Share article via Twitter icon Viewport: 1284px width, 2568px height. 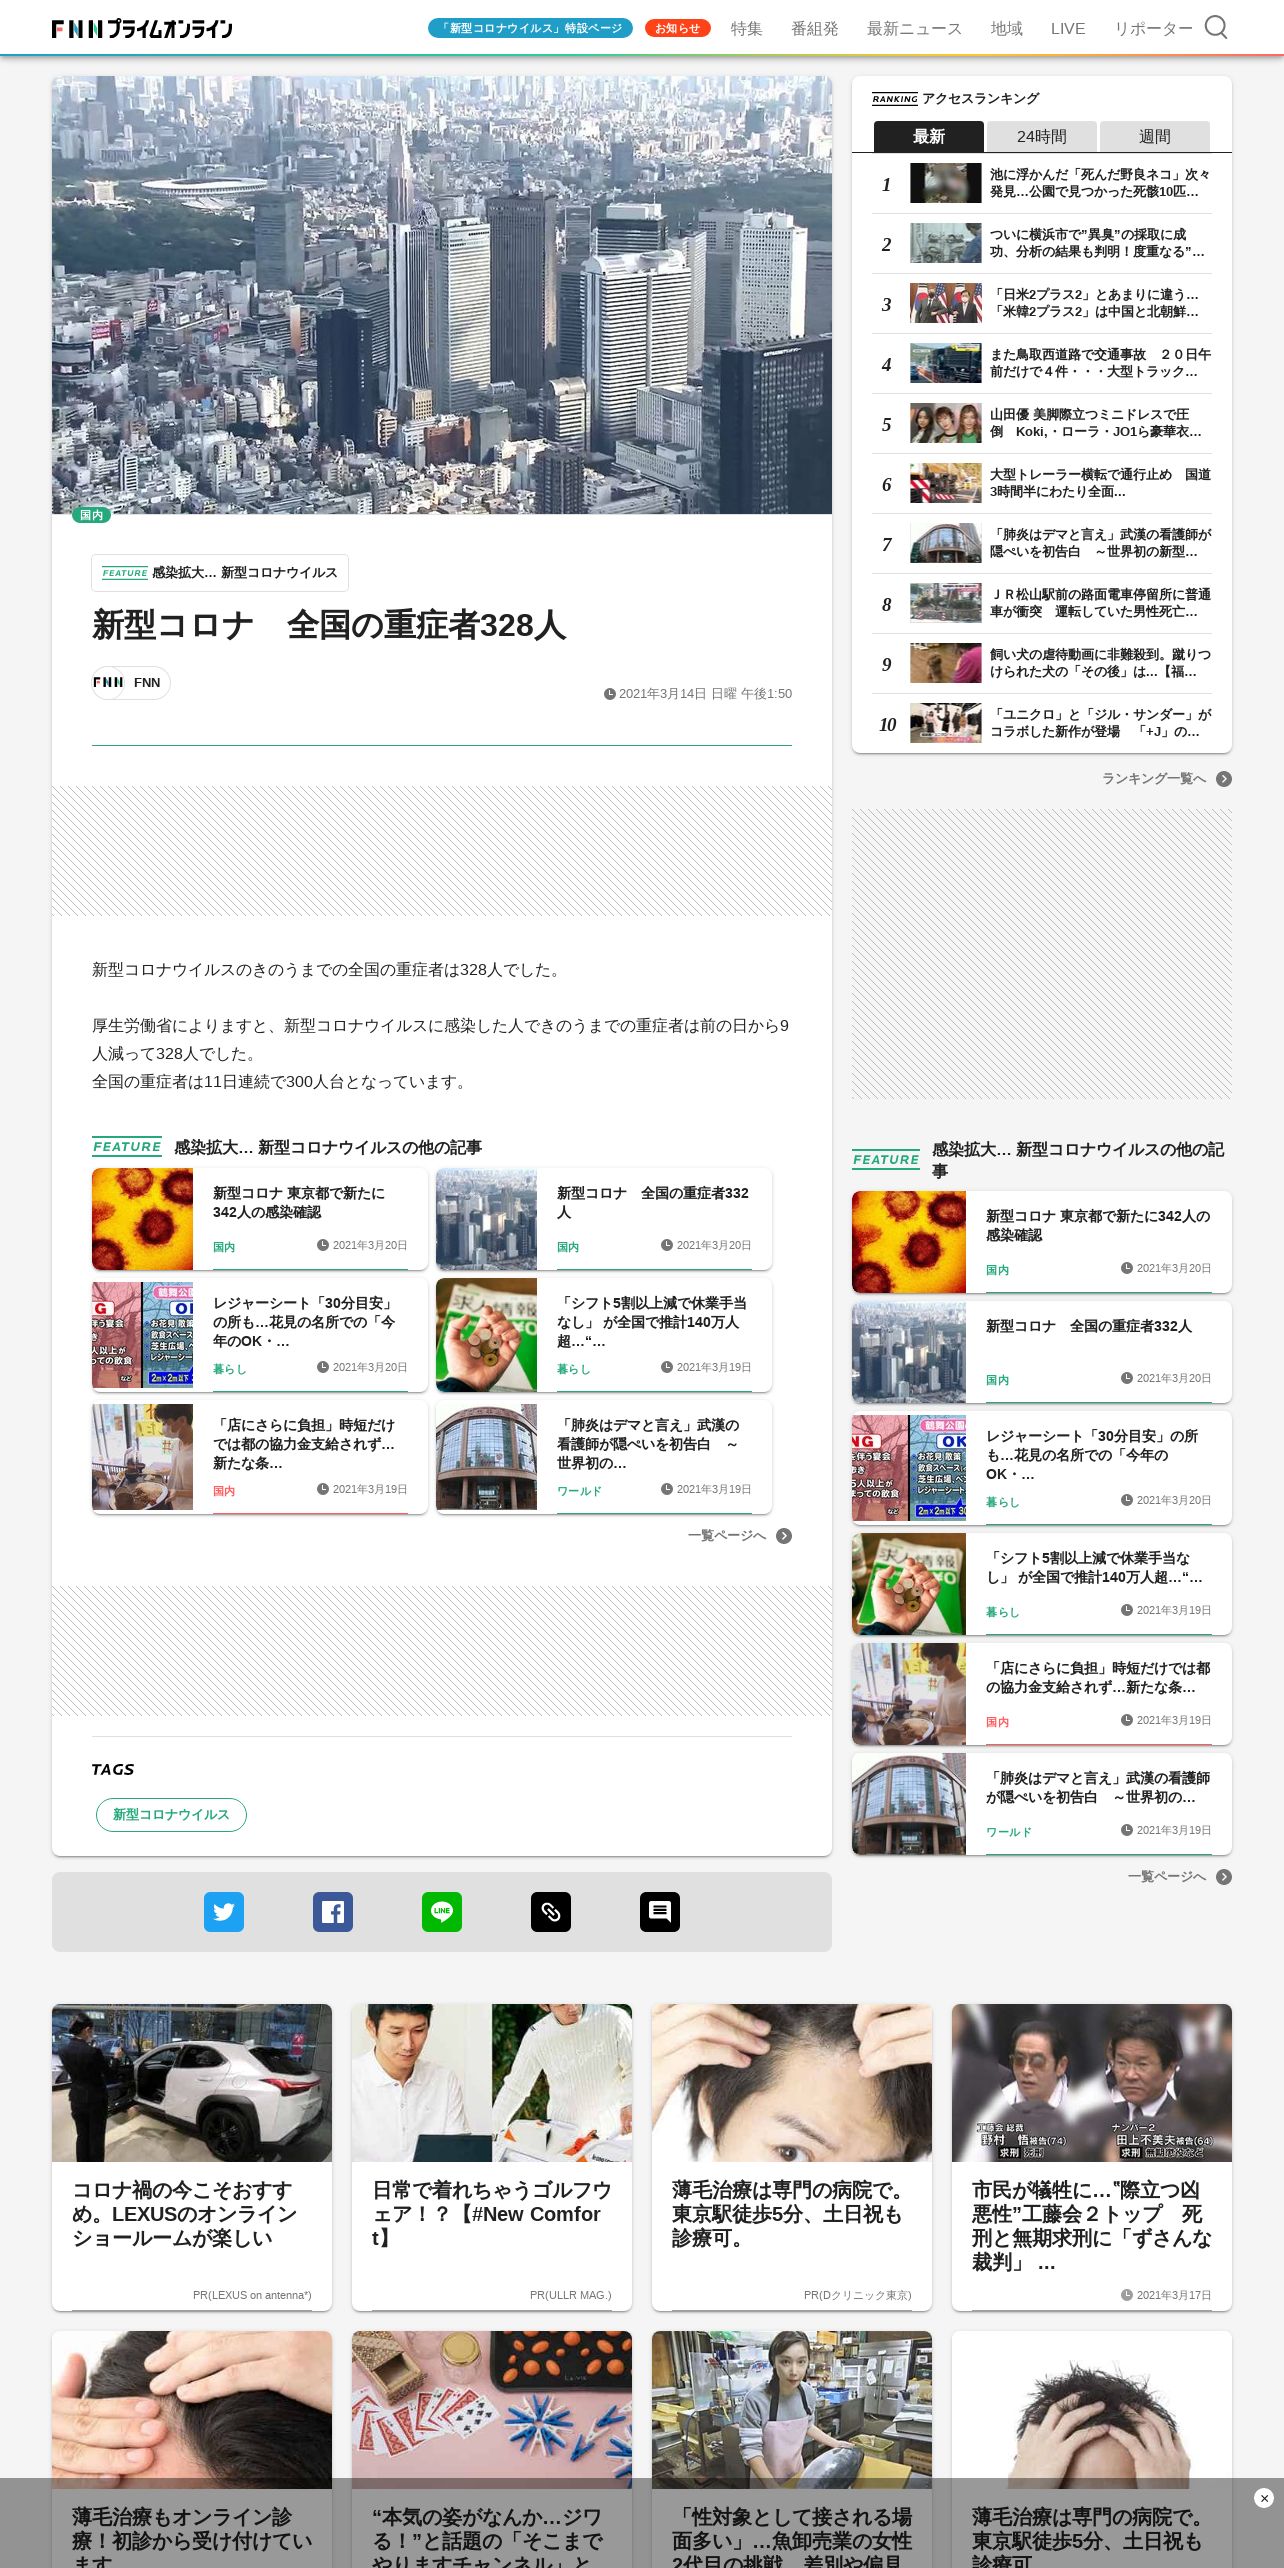click(x=224, y=1912)
